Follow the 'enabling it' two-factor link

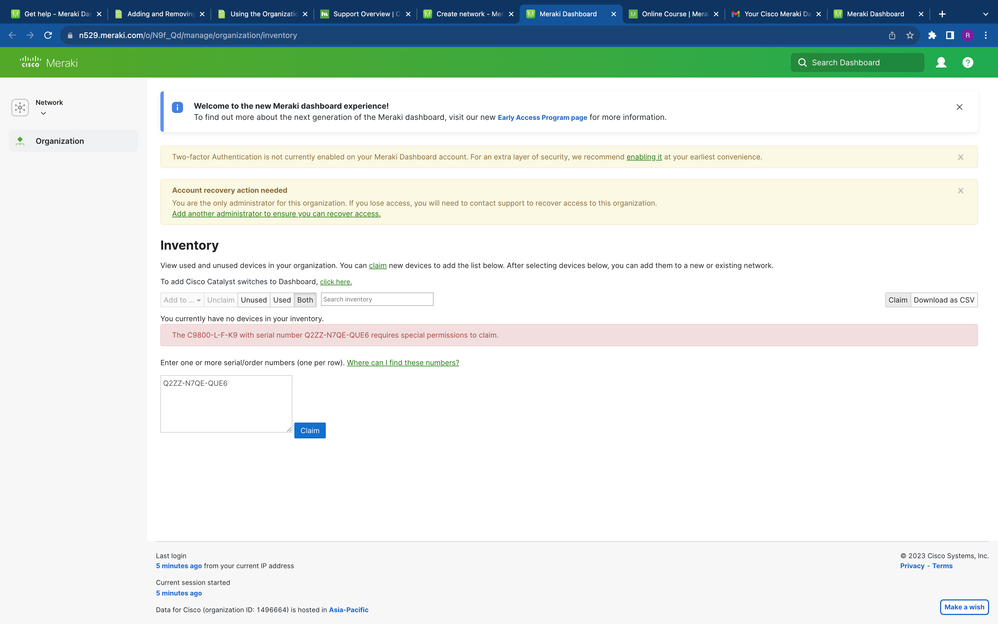pyautogui.click(x=644, y=157)
